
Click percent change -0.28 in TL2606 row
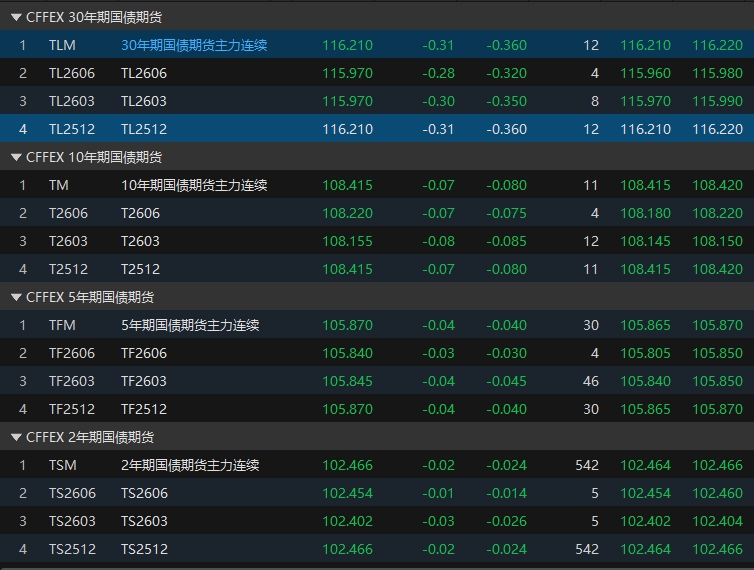[x=438, y=73]
